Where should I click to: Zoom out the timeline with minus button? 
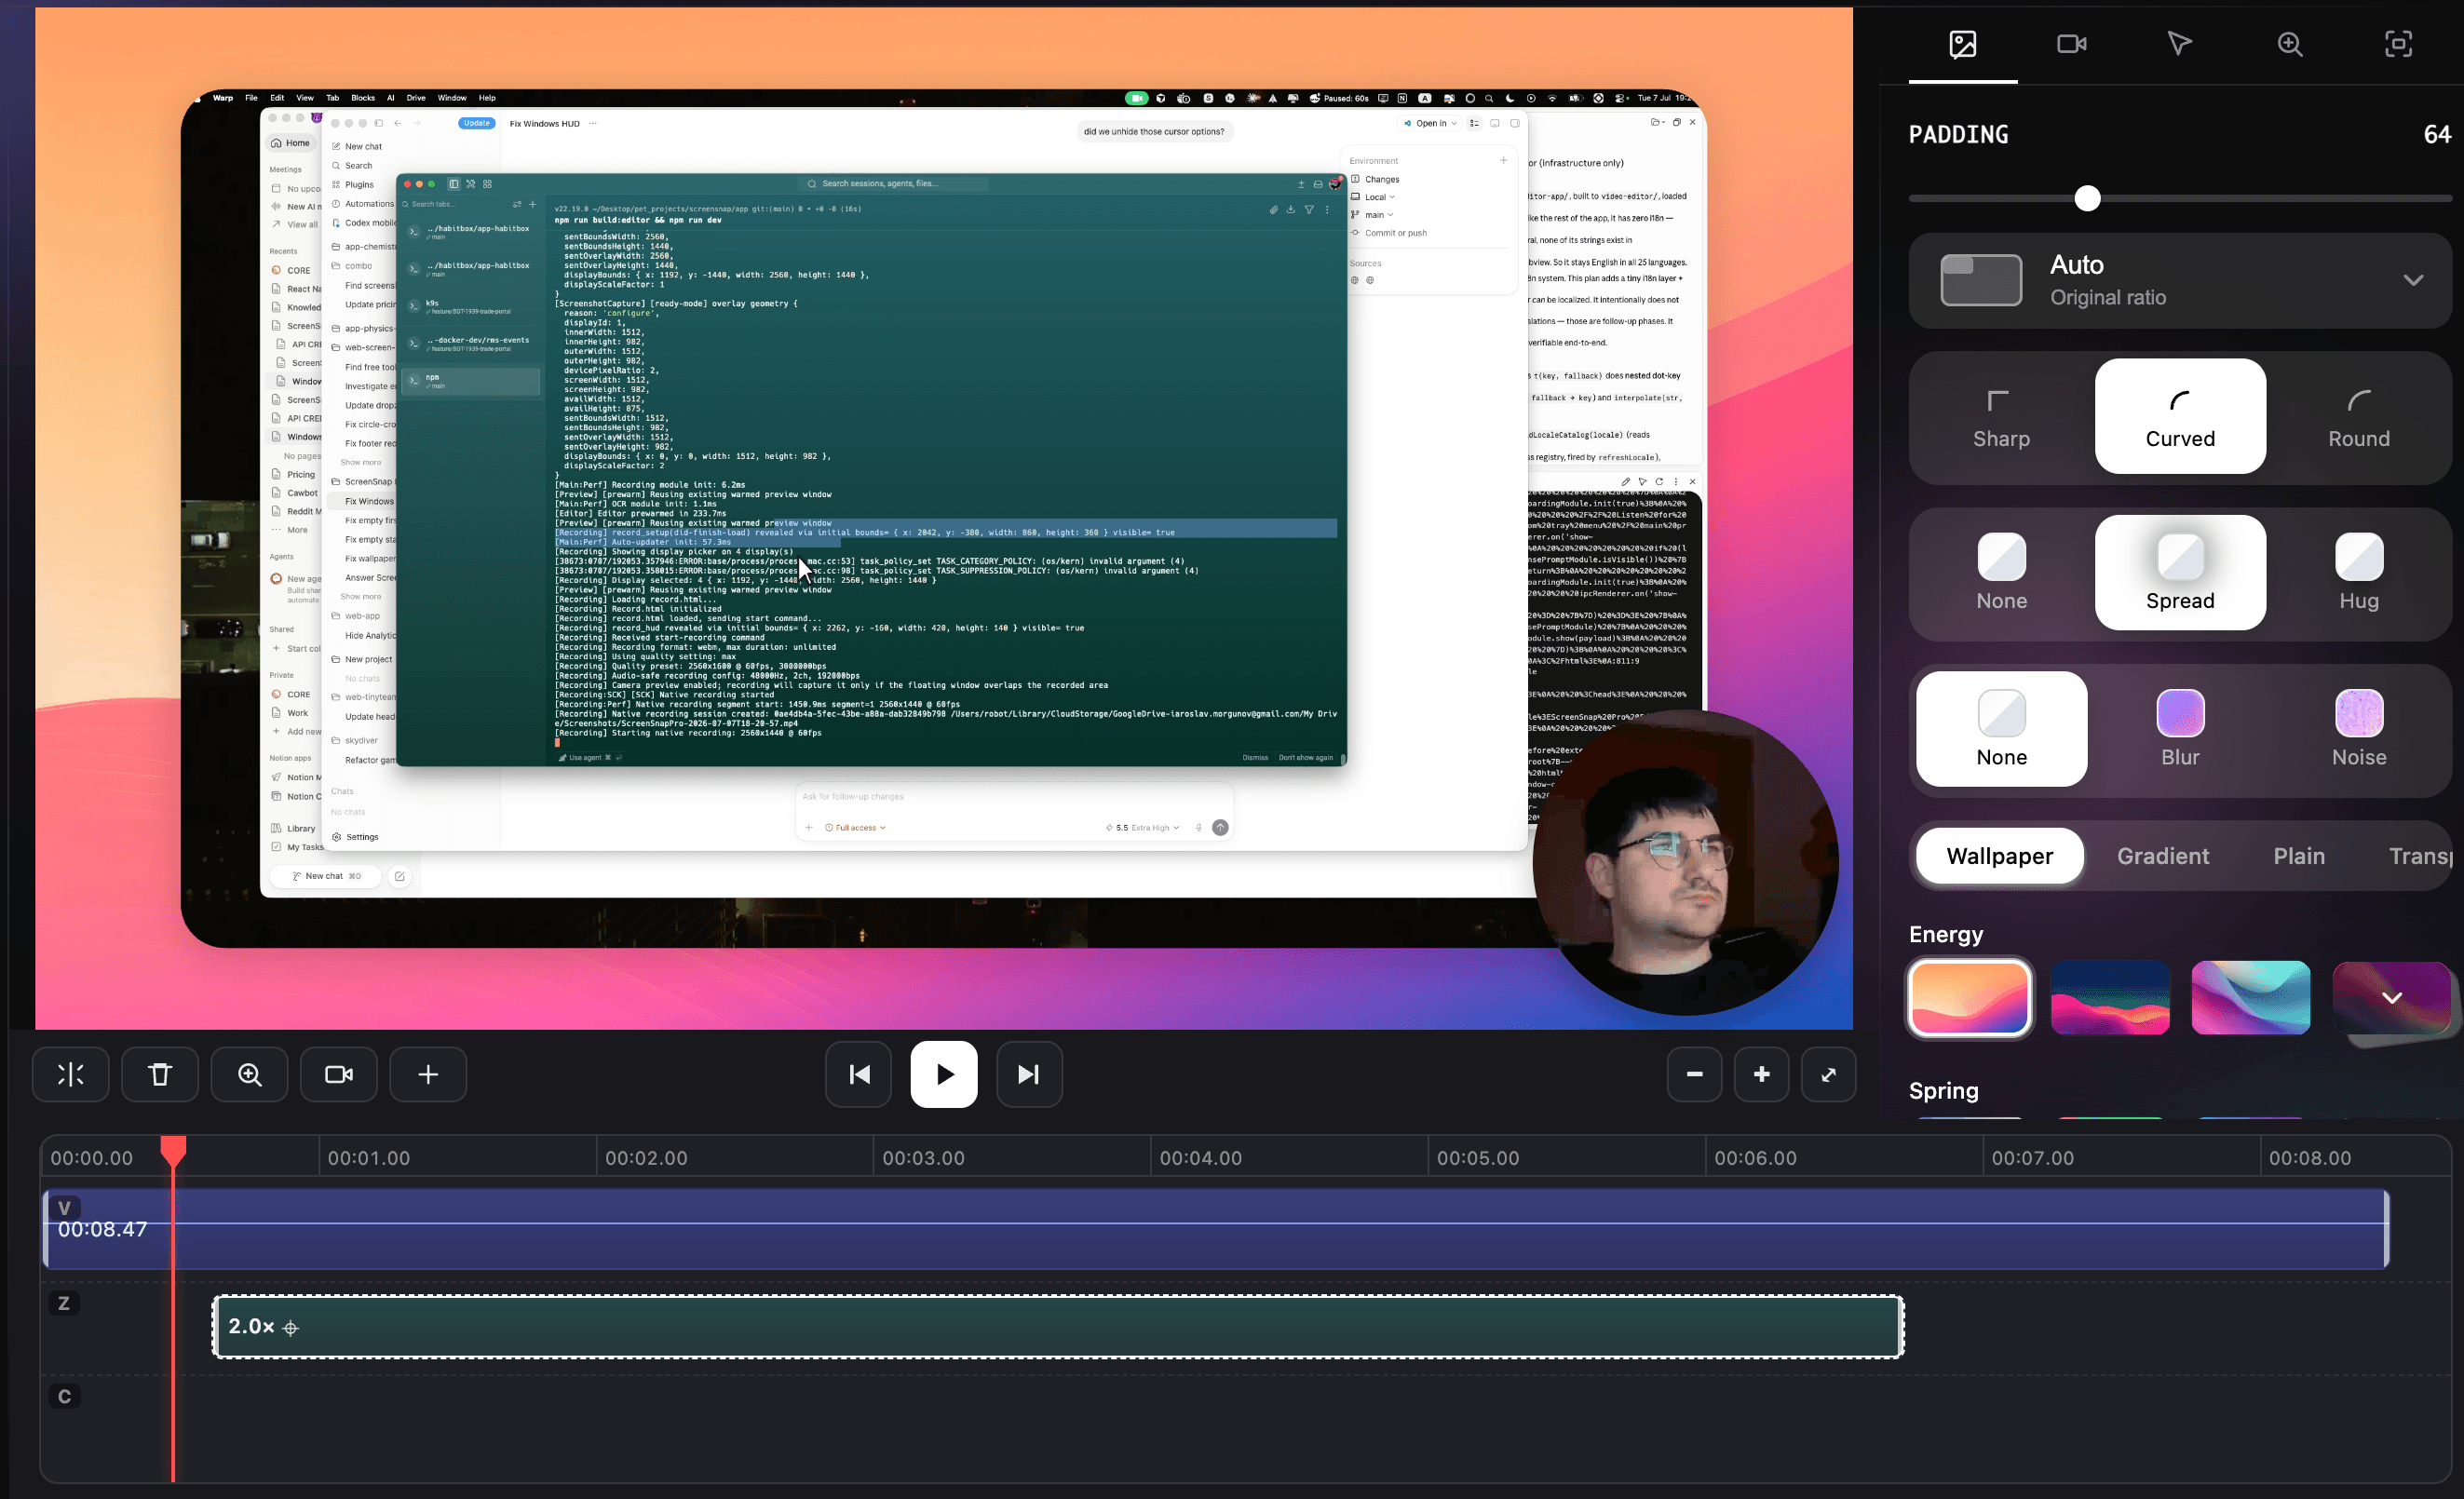1694,1074
